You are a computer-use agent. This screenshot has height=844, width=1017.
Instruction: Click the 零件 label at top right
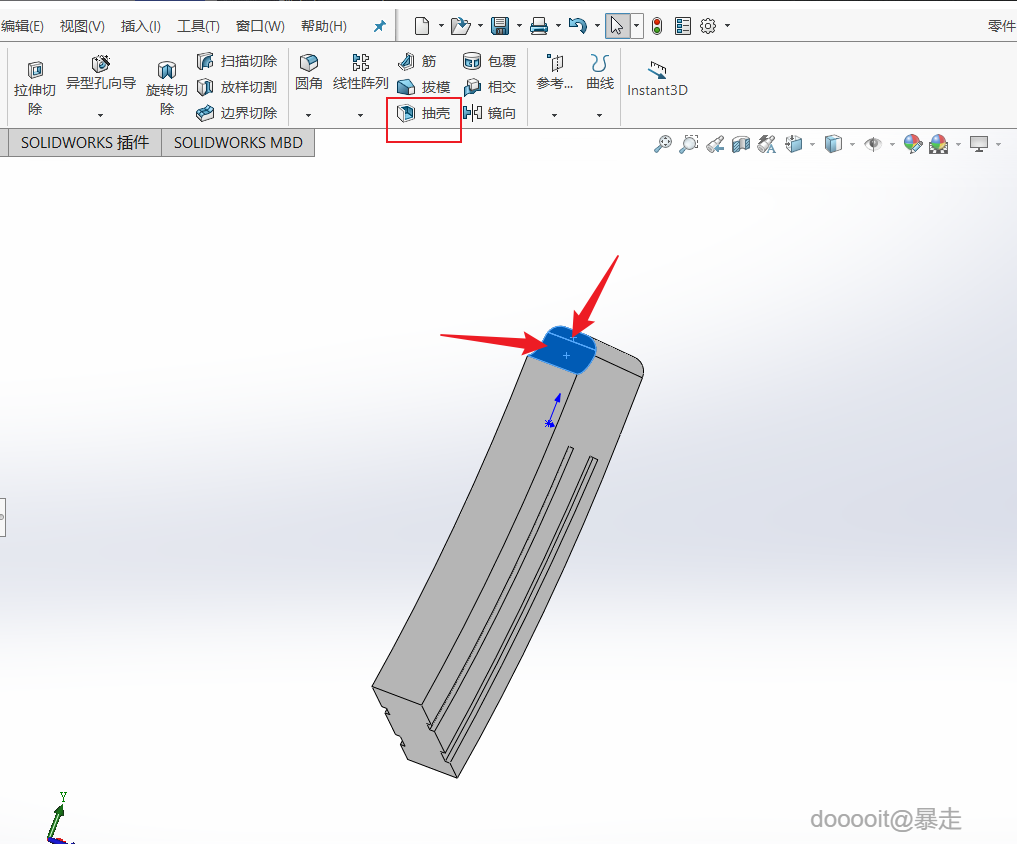pos(1001,26)
